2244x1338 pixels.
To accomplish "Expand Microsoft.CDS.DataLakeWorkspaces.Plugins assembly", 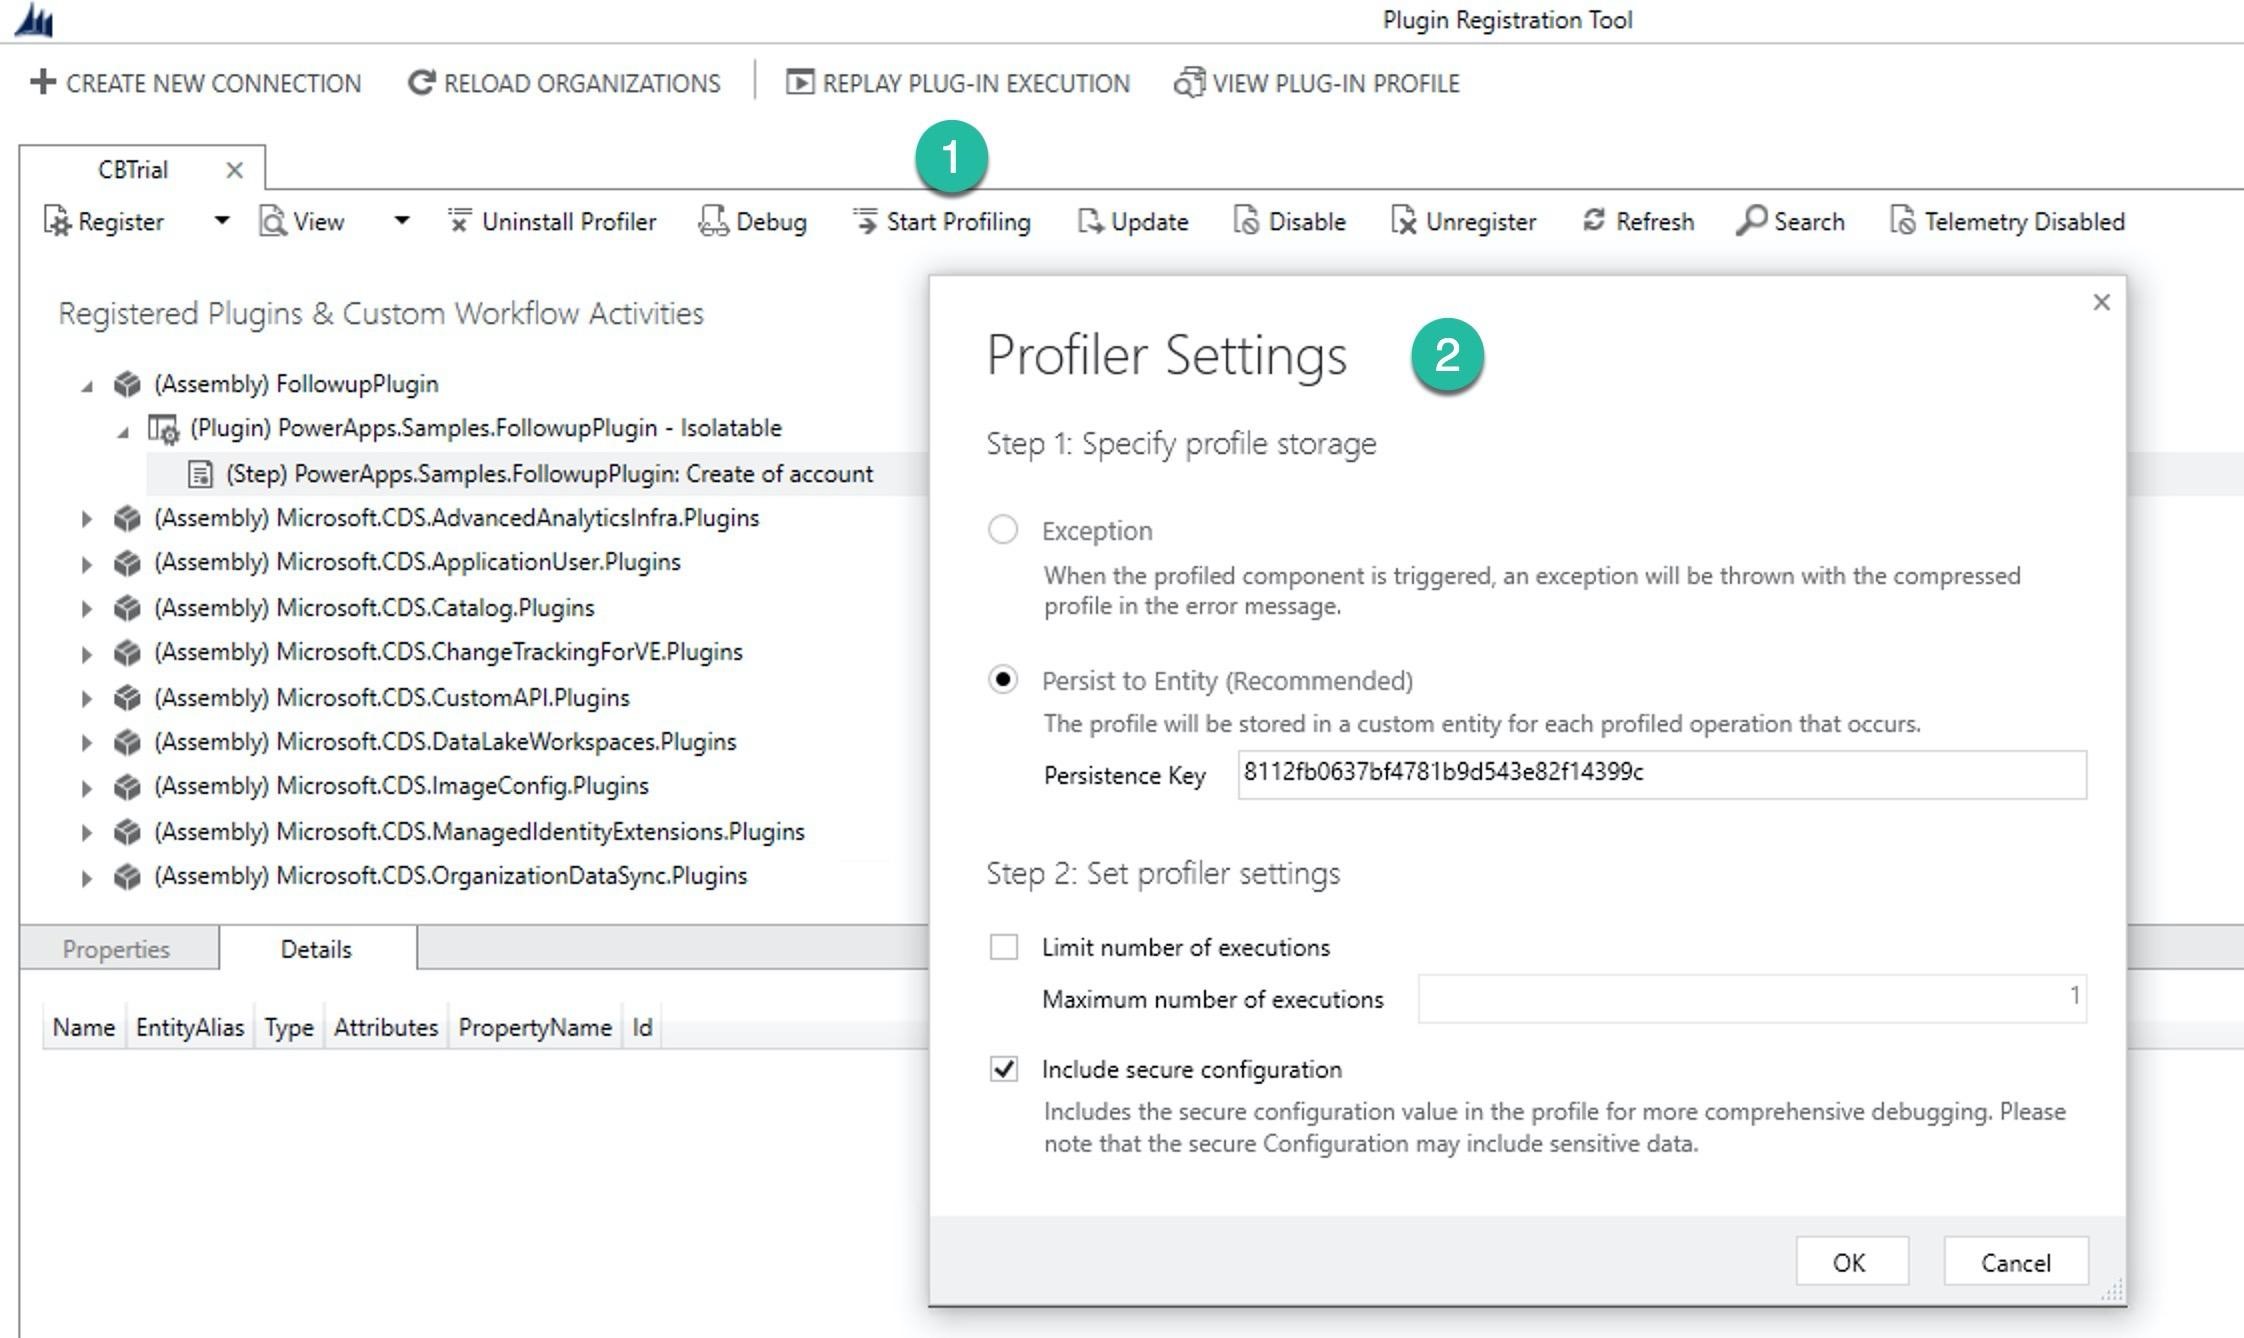I will point(87,743).
